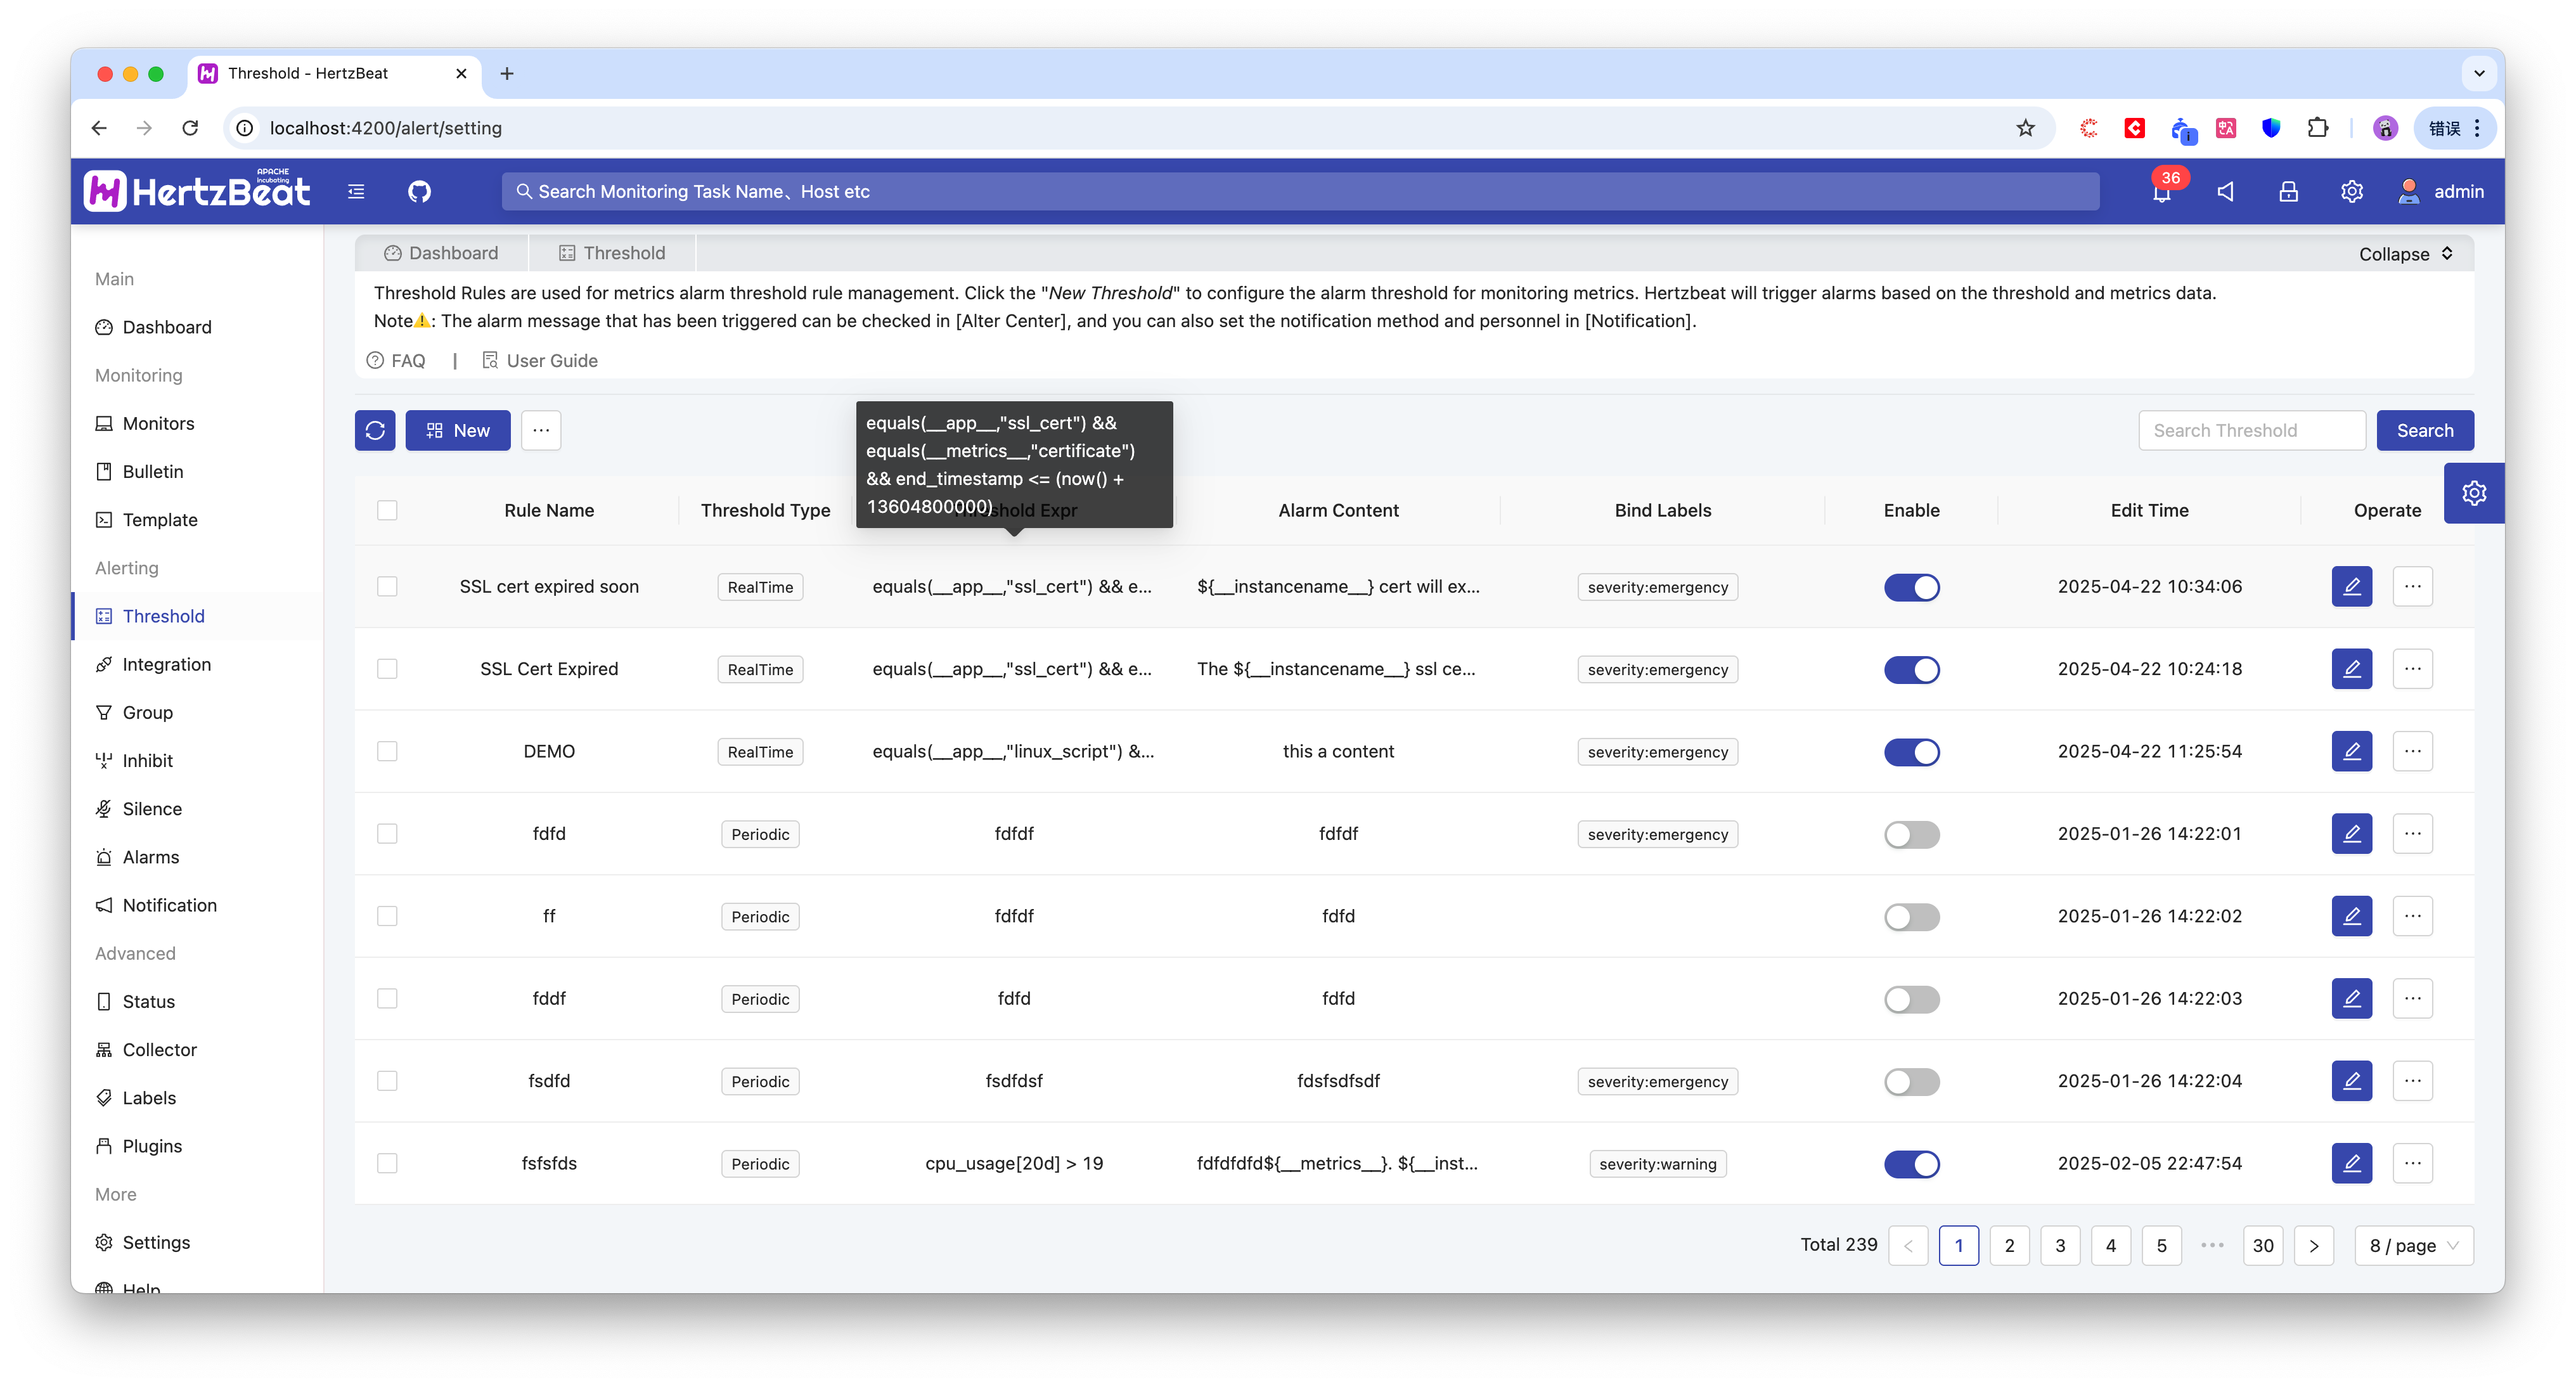Click the megaphone announcement icon in header
This screenshot has width=2576, height=1387.
pyautogui.click(x=2225, y=192)
